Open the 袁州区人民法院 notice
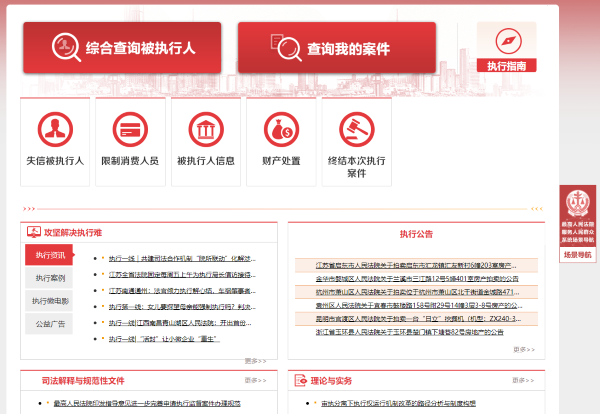The width and height of the screenshot is (600, 414). [x=419, y=305]
